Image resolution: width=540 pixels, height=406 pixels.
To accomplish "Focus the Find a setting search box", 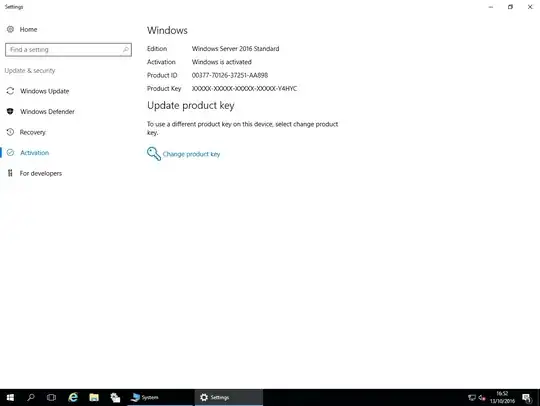I will point(68,50).
